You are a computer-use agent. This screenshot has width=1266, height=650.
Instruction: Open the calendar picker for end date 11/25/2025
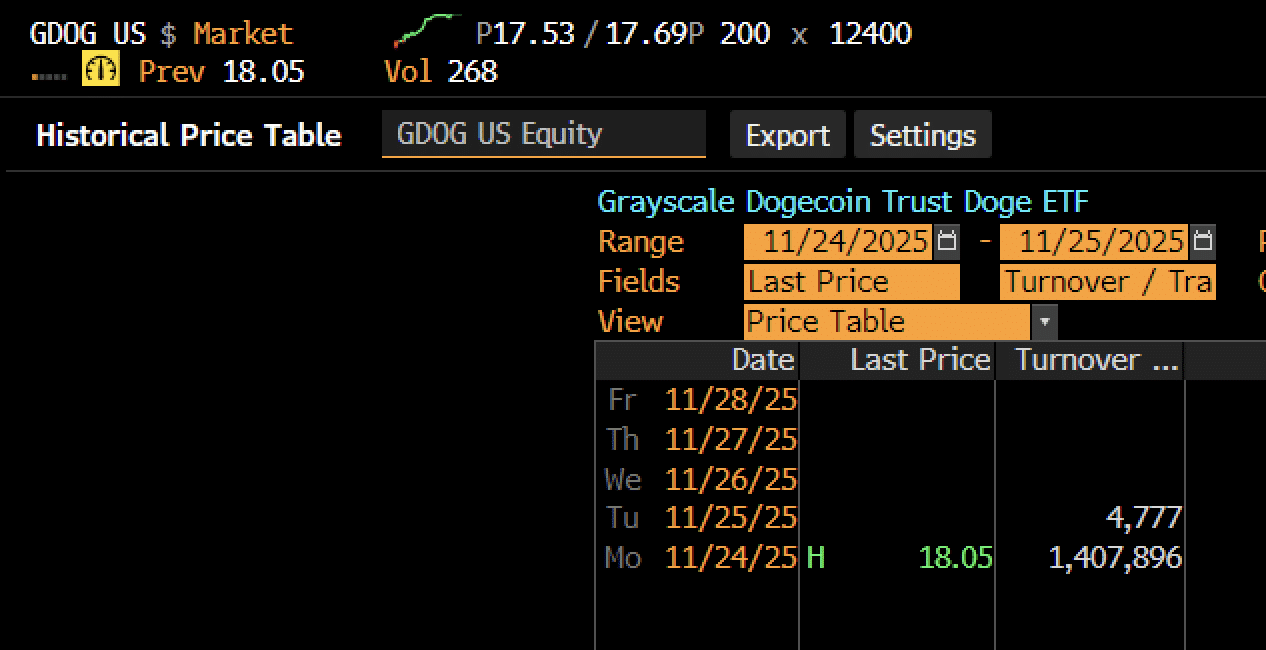(x=1203, y=242)
